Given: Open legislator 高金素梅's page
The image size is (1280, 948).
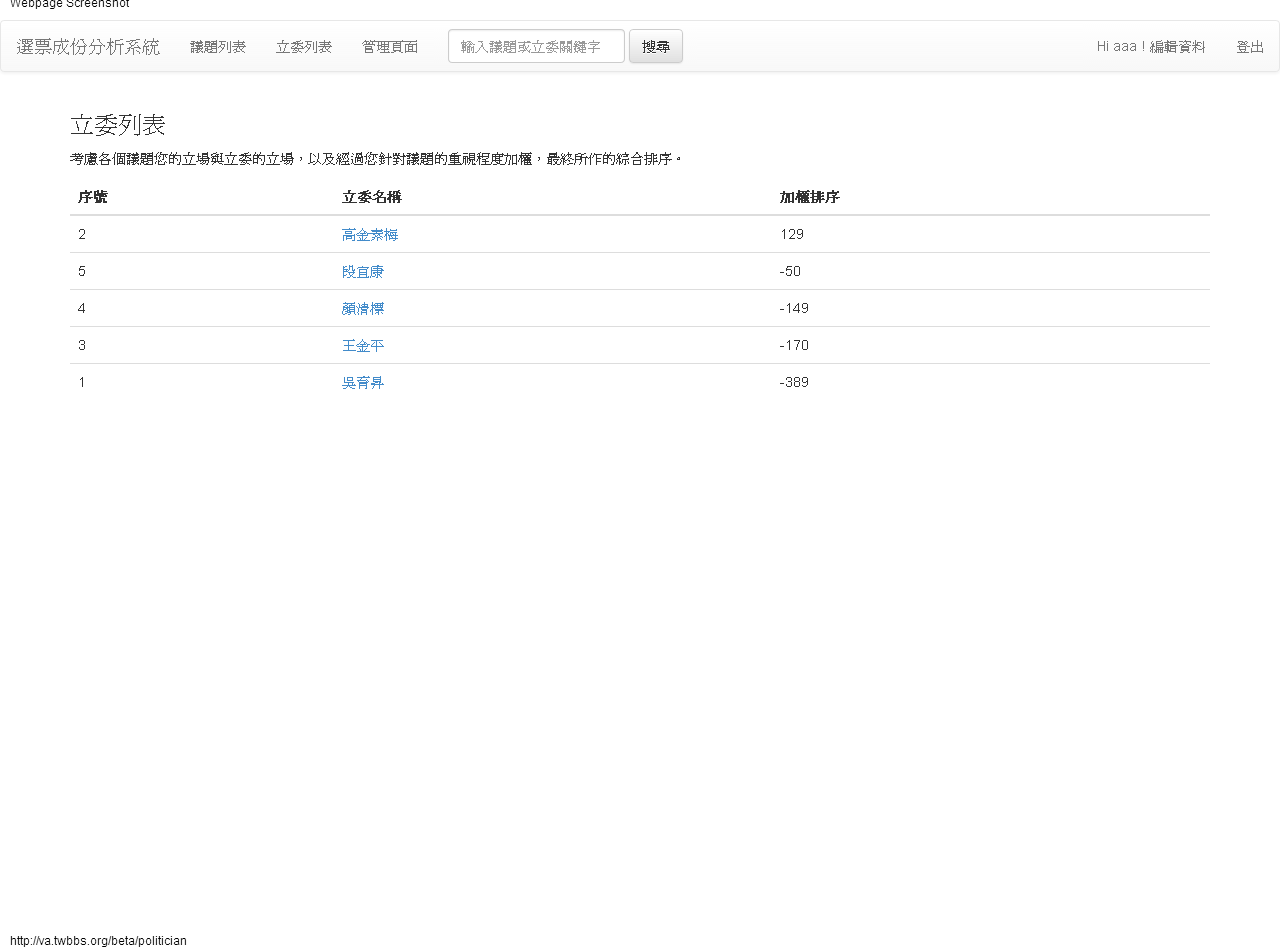Looking at the screenshot, I should click(370, 235).
